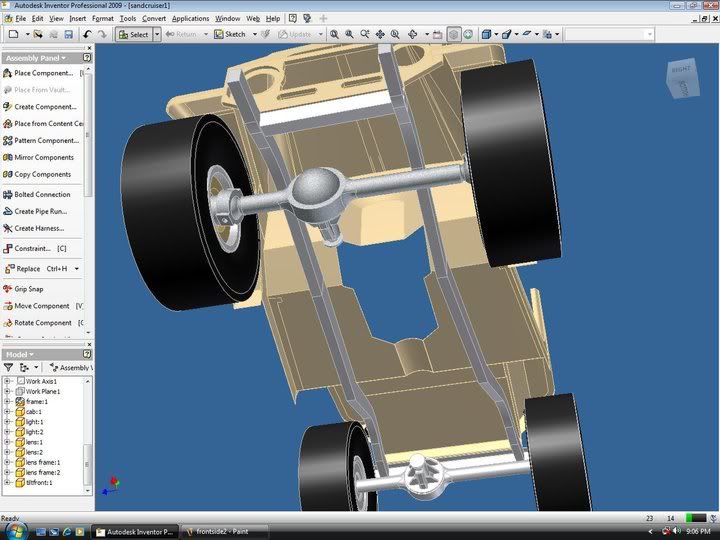
Task: Click the Zoom Window icon
Action: (349, 34)
